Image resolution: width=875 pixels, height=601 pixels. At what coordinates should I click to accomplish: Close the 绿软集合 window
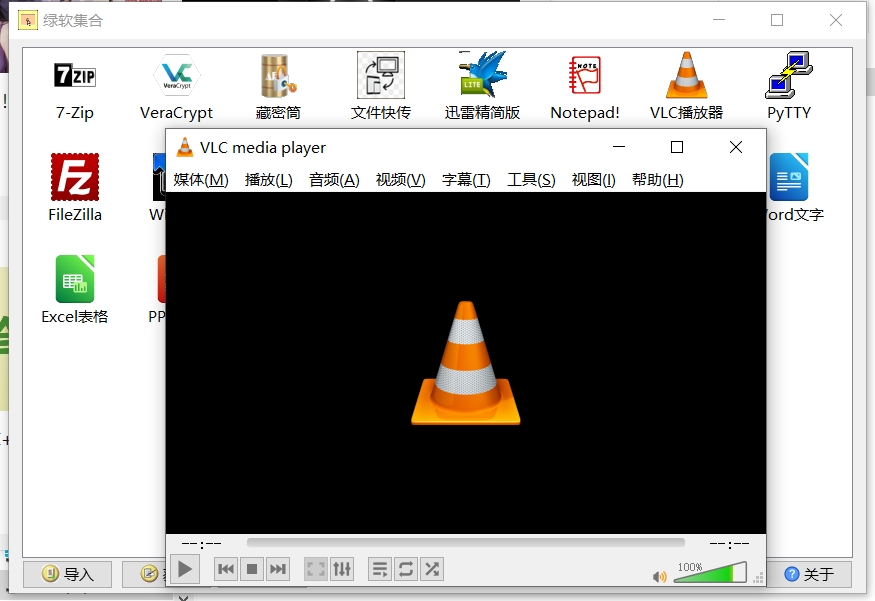point(835,20)
